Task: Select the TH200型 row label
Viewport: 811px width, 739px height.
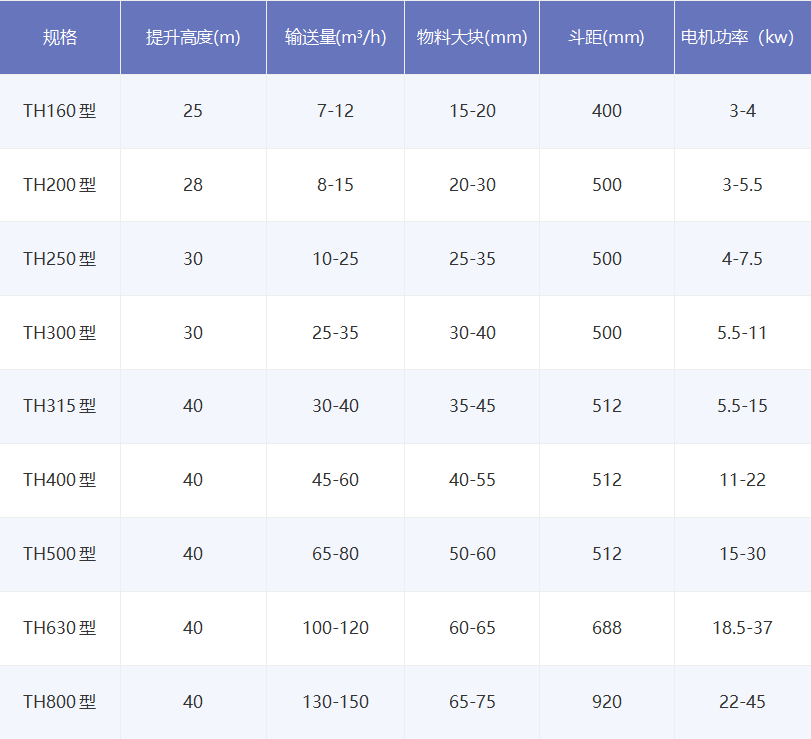Action: [60, 185]
